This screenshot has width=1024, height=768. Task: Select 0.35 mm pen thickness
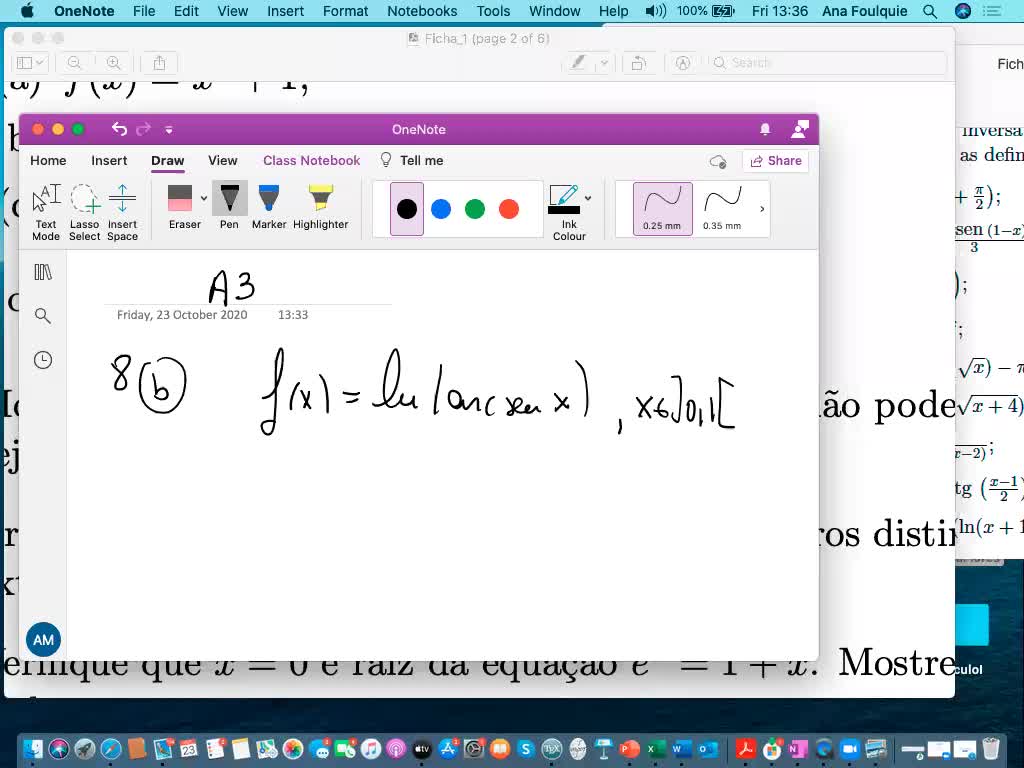[x=722, y=209]
